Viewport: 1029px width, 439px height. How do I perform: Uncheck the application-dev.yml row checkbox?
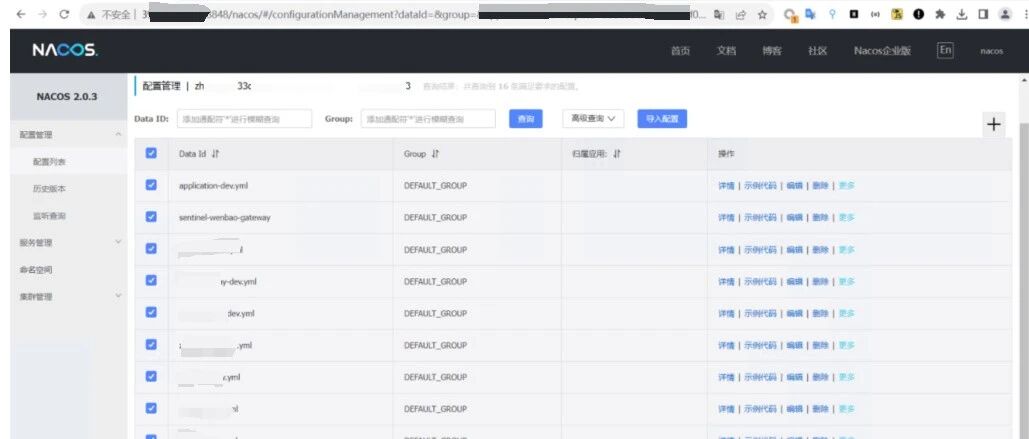[152, 185]
